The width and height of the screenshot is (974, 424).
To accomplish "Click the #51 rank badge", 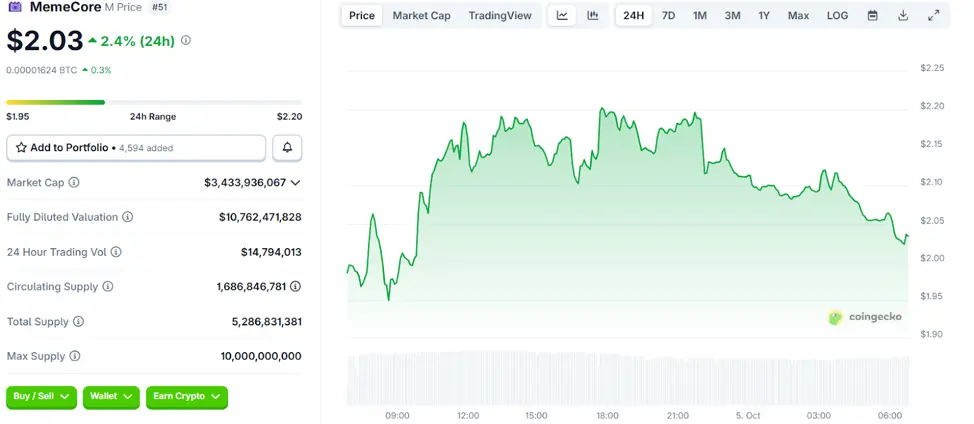I will (160, 7).
